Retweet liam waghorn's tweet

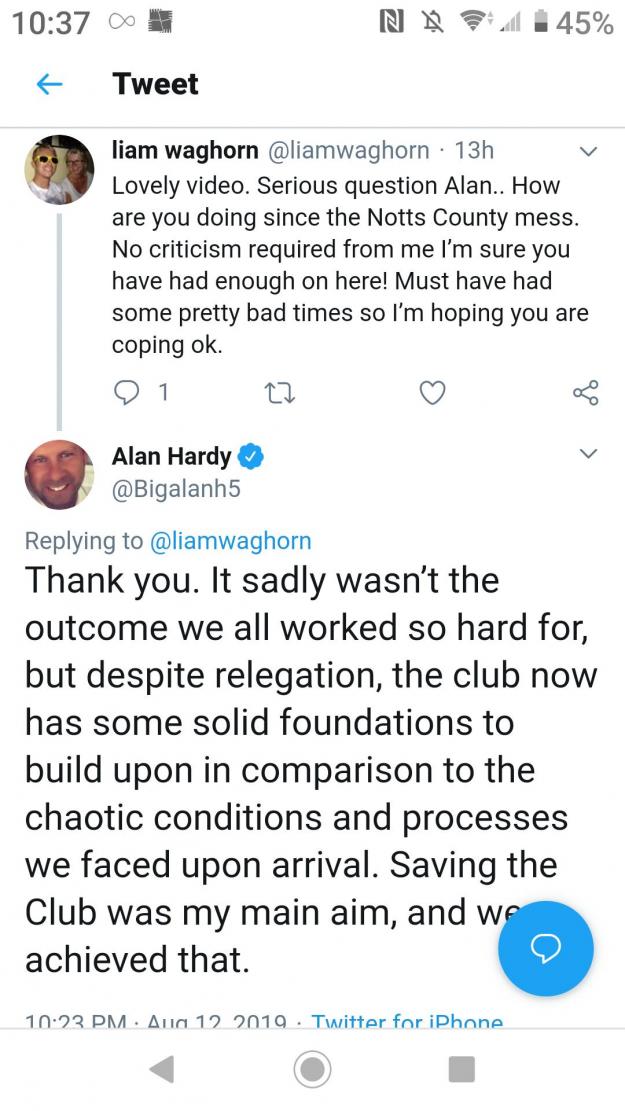pyautogui.click(x=279, y=392)
